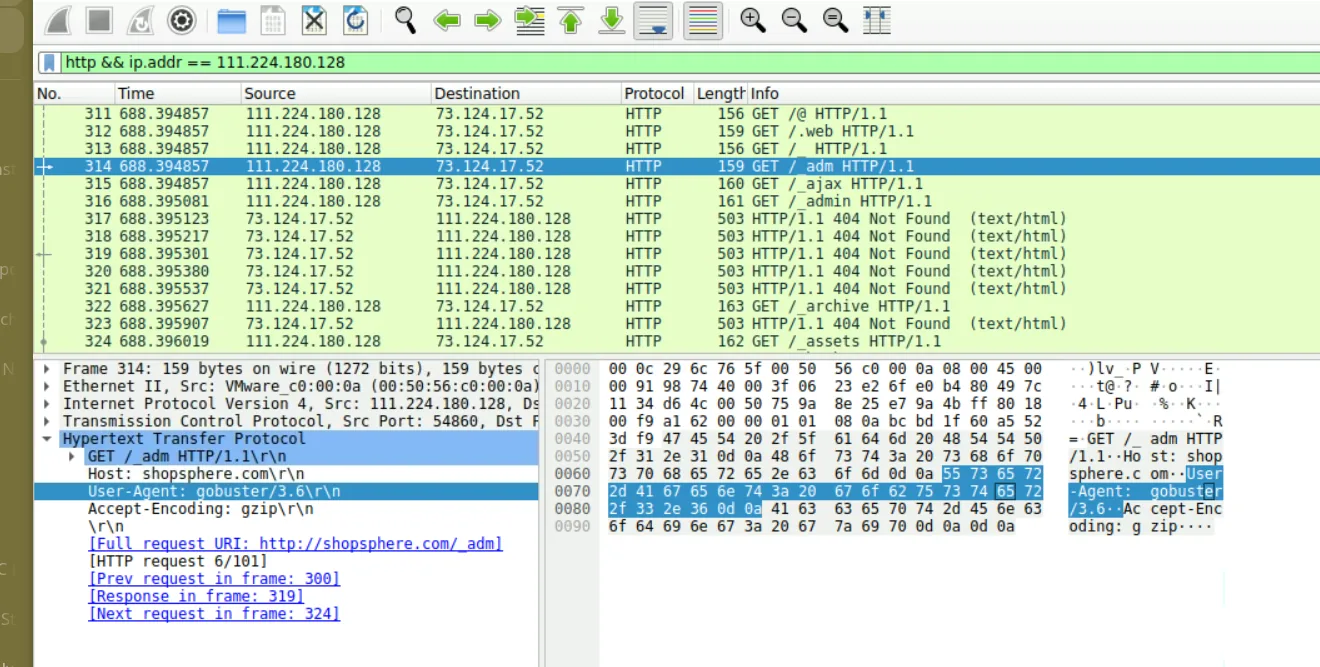Image resolution: width=1320 pixels, height=667 pixels.
Task: Zoom in the main window text
Action: point(753,19)
